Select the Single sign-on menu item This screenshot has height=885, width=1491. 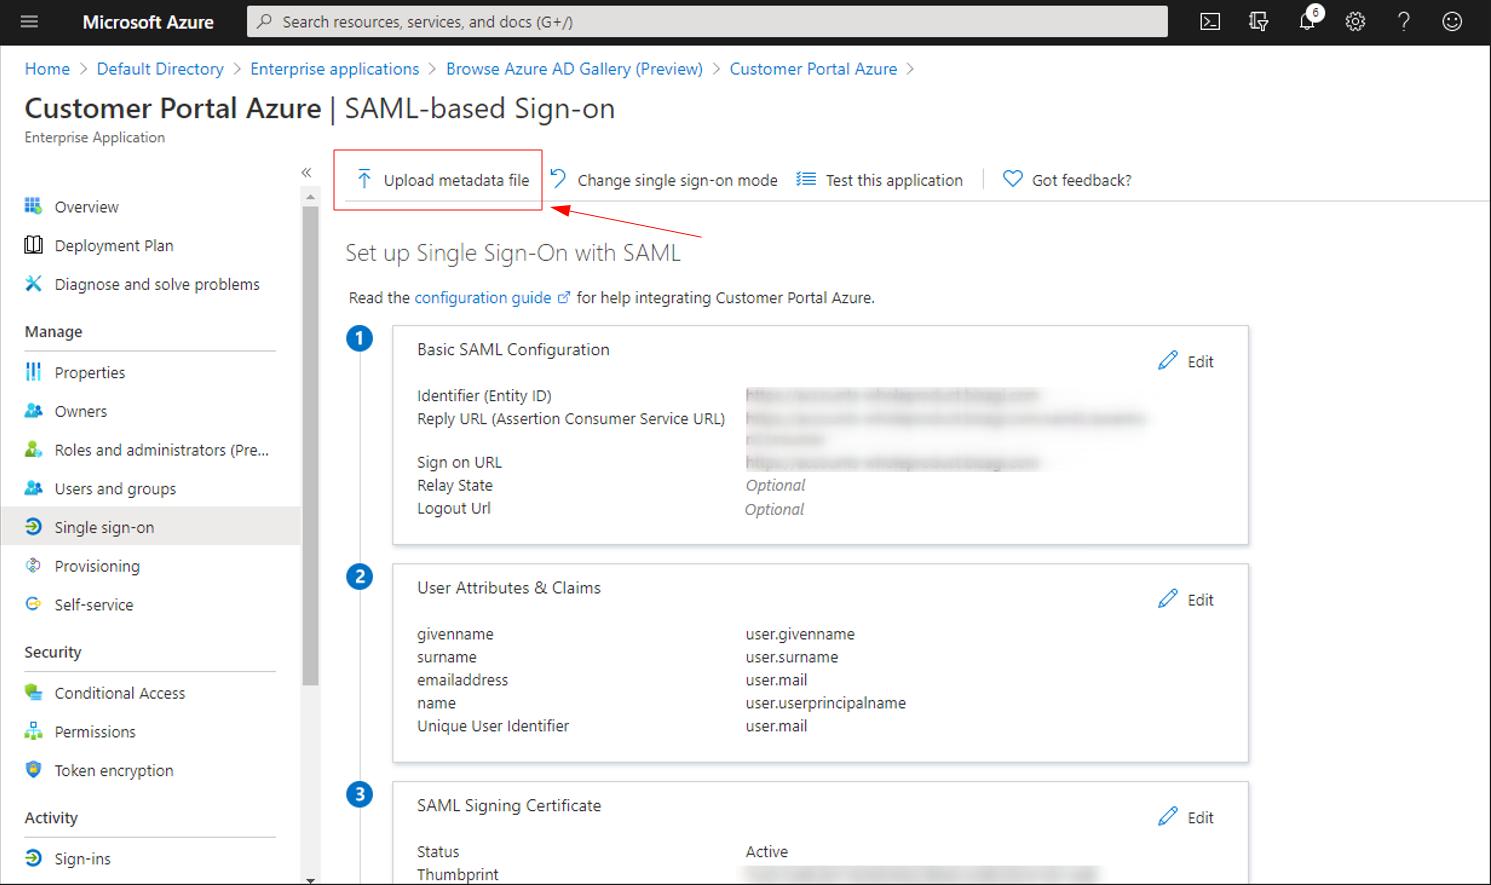coord(150,528)
